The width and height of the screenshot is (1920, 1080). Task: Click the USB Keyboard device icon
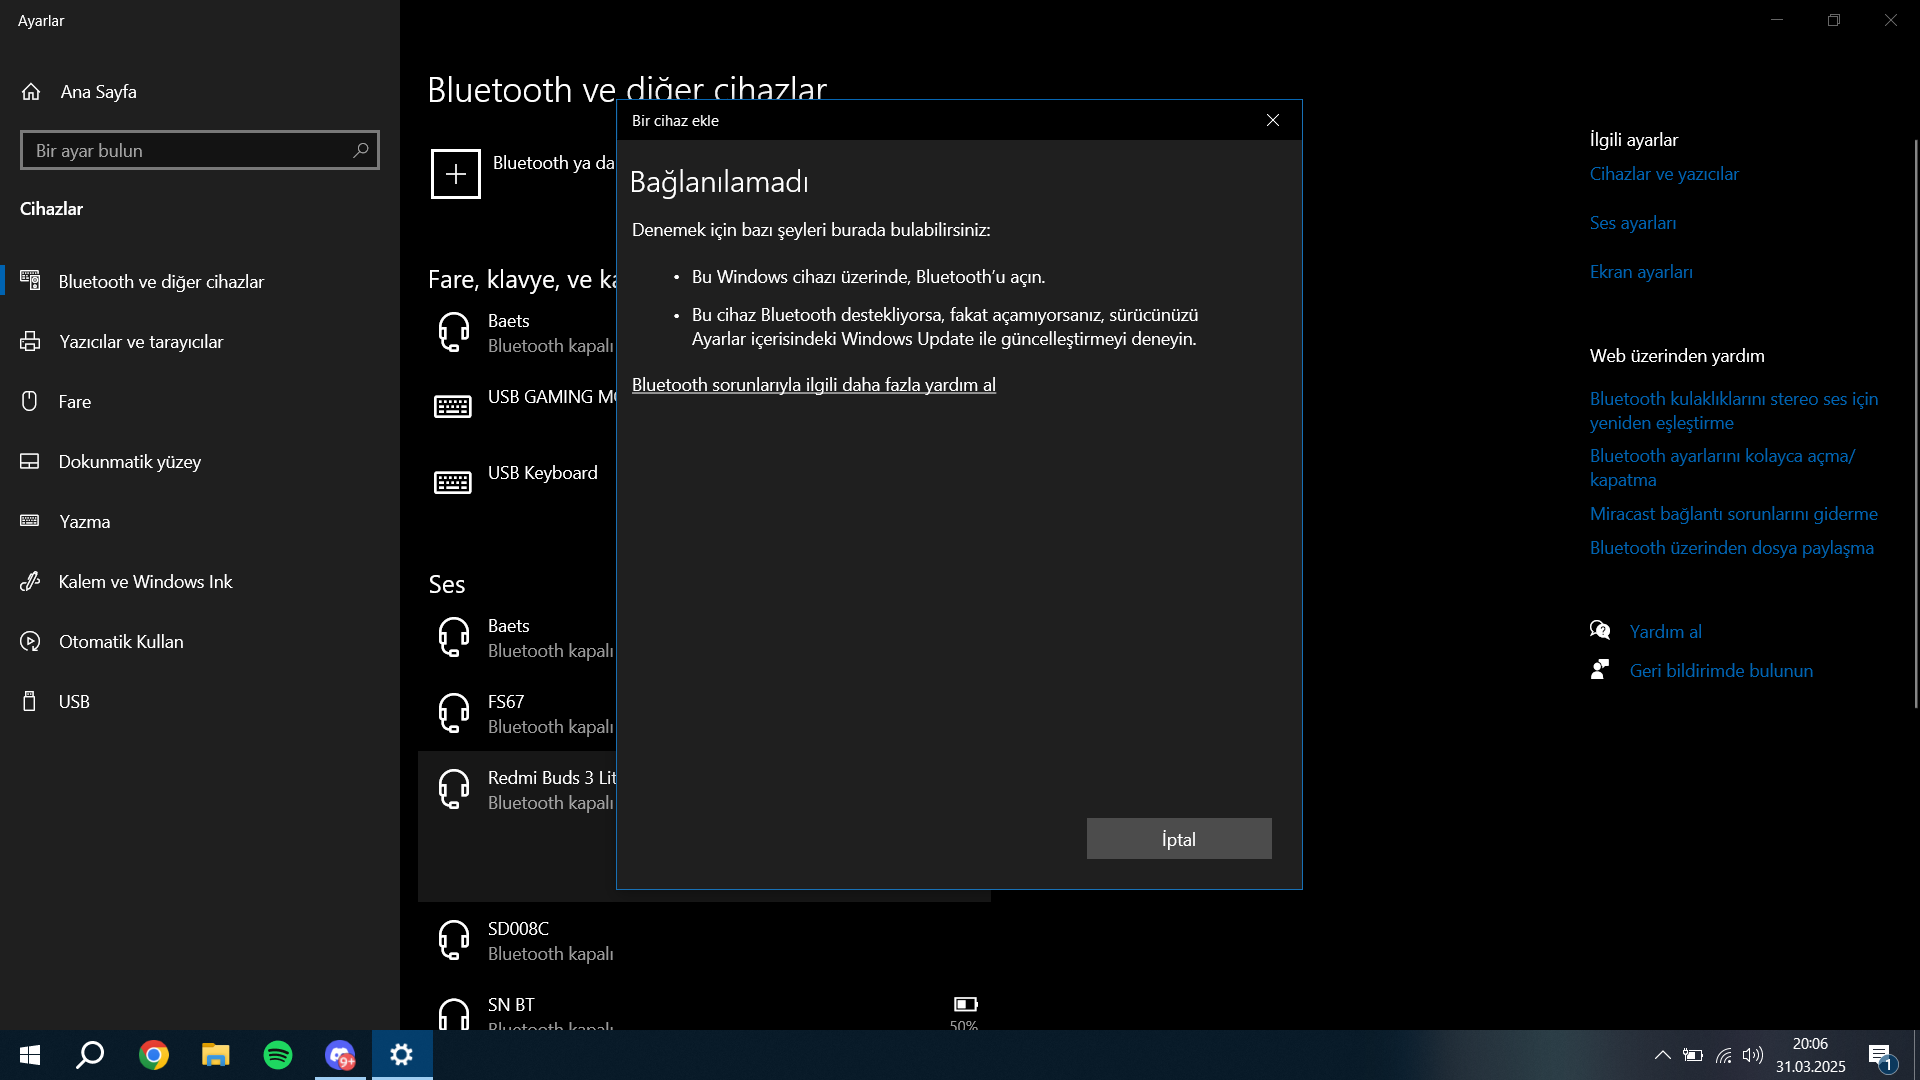[453, 482]
